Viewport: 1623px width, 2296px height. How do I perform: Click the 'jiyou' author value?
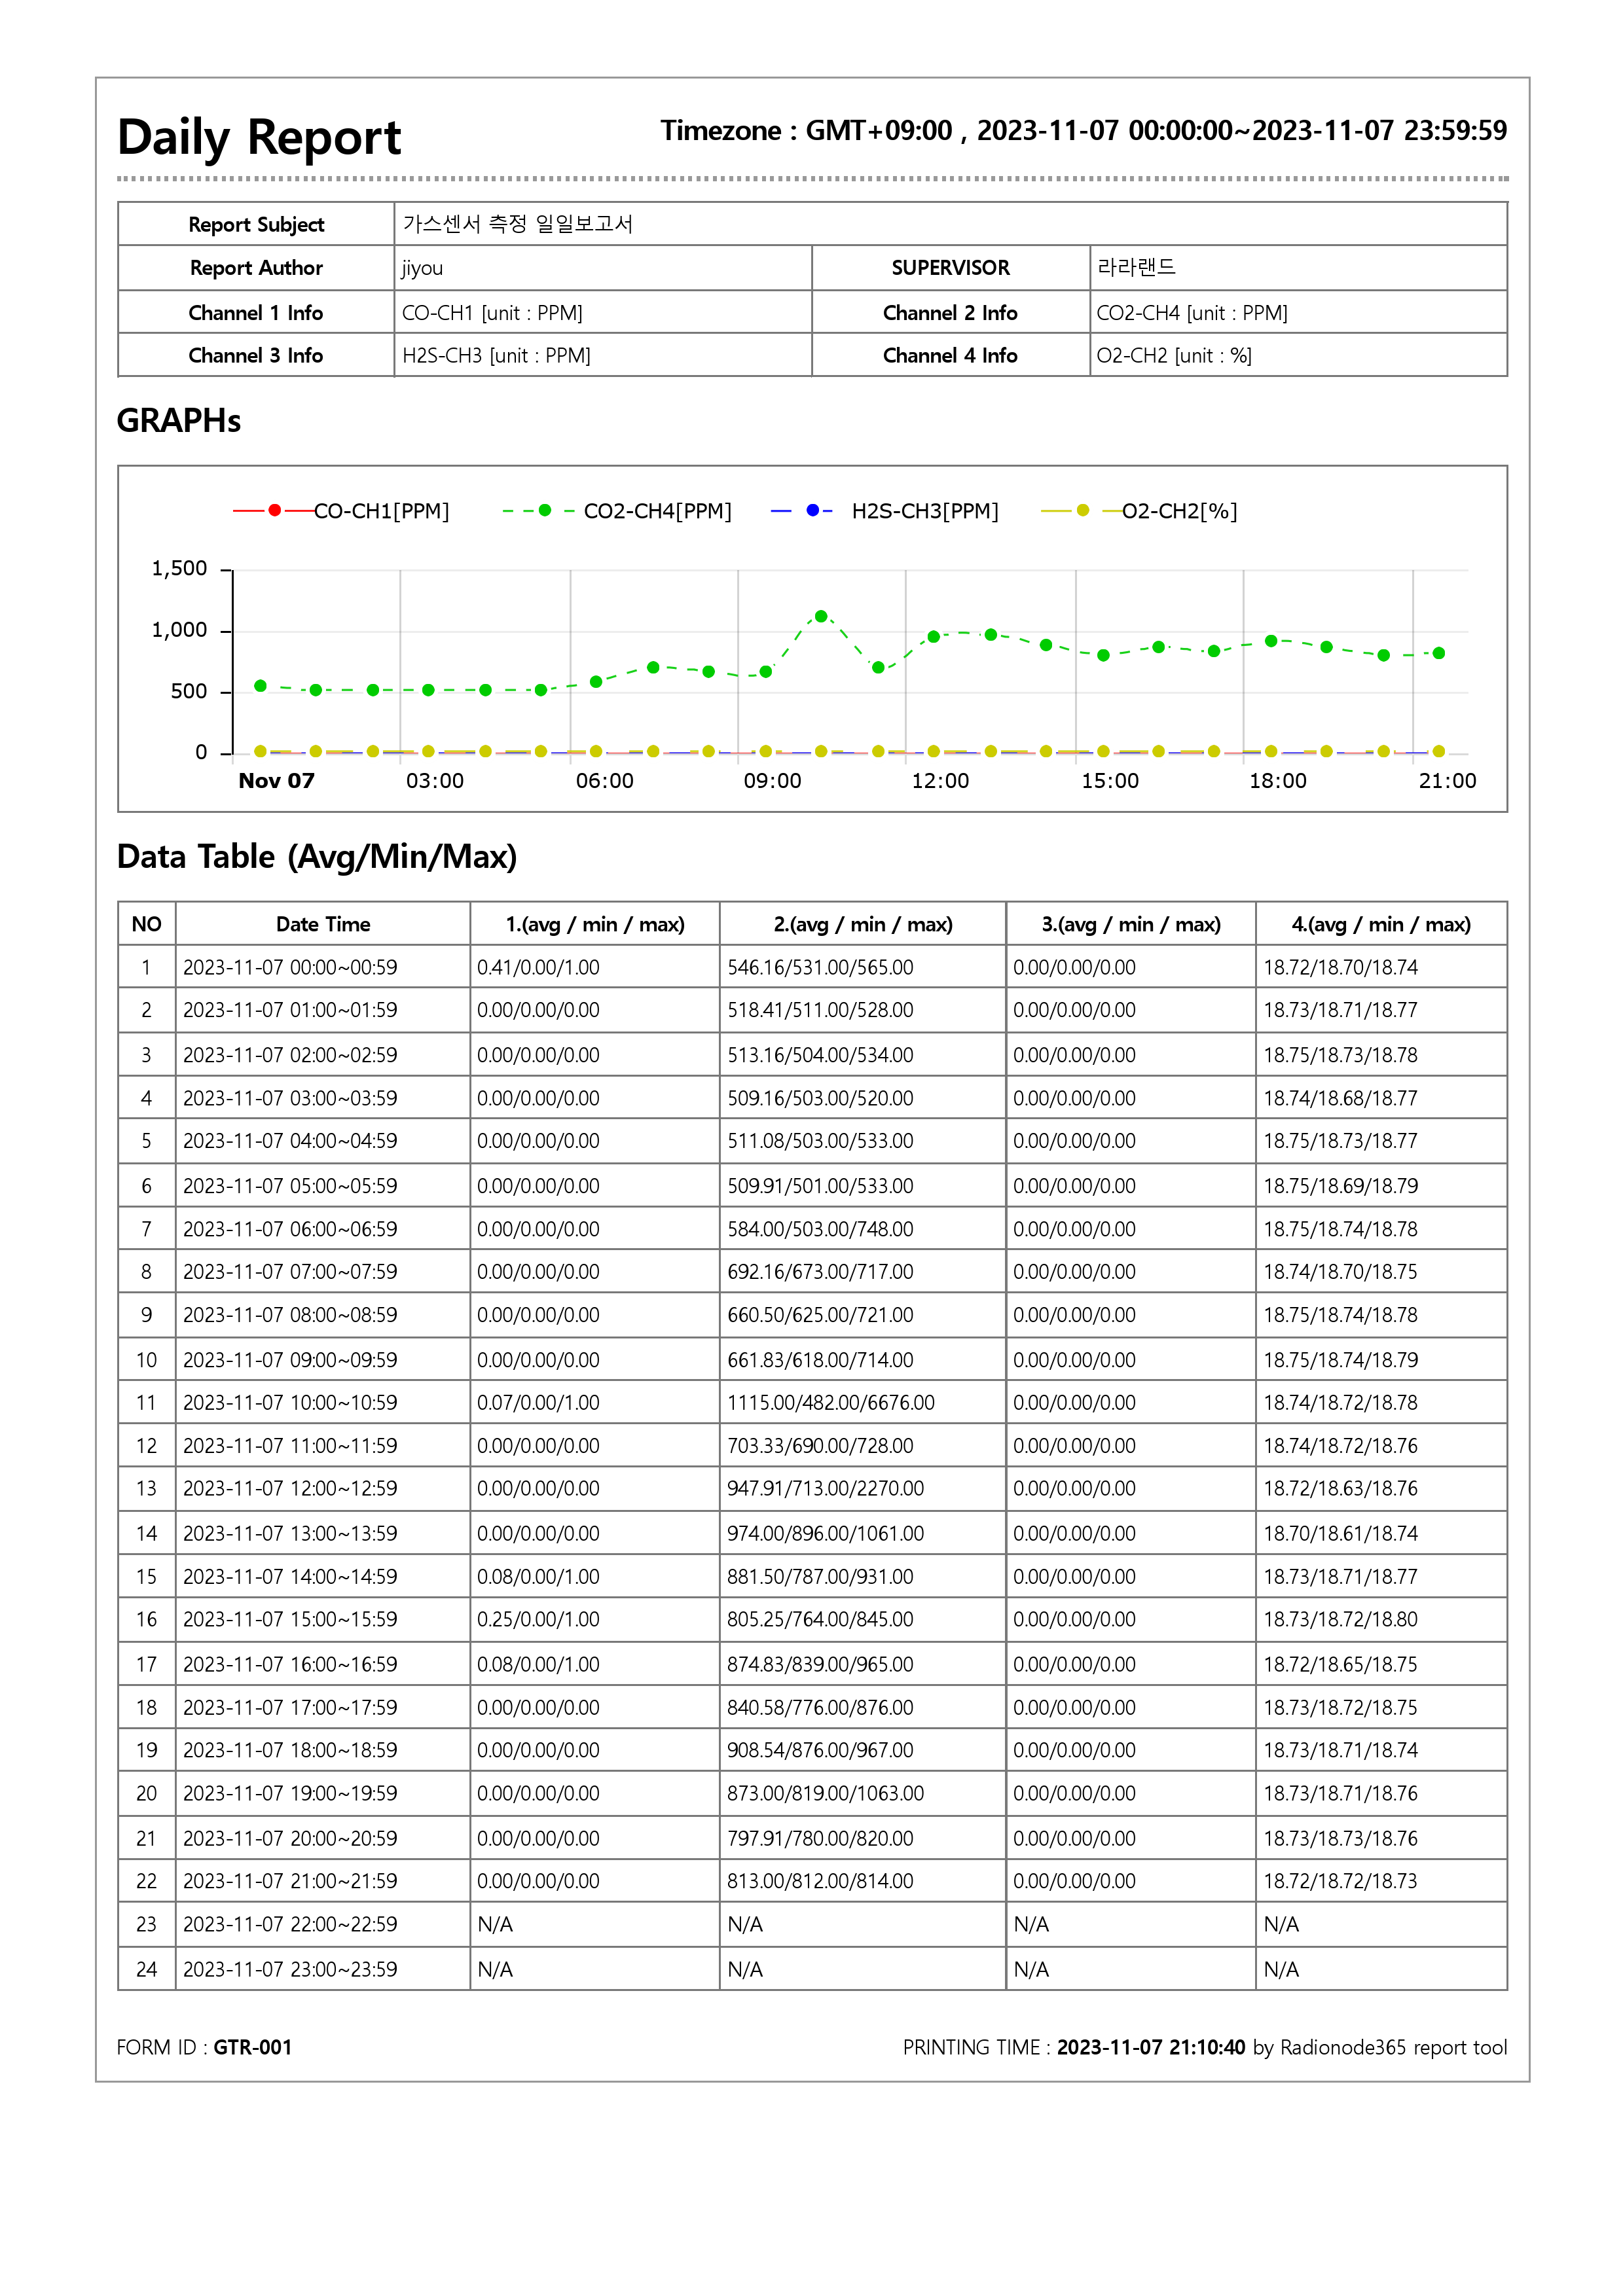[x=422, y=268]
